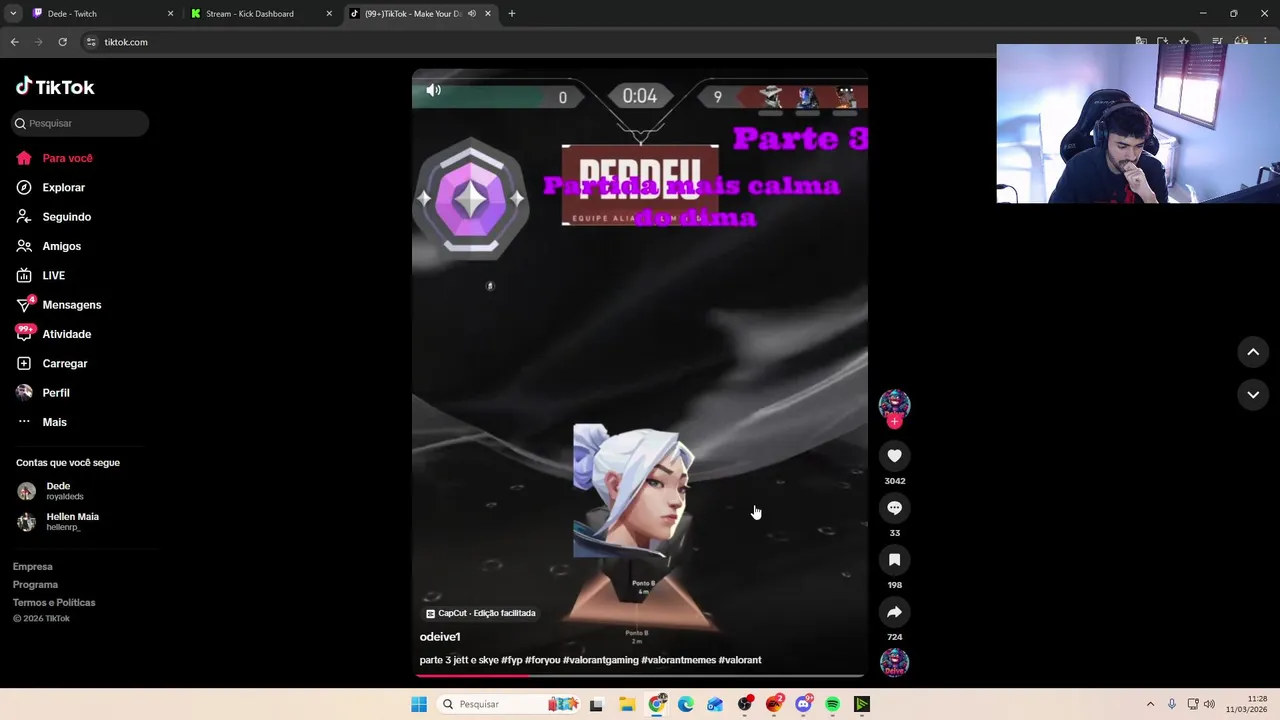Open the sound disc below the share count
The width and height of the screenshot is (1280, 720).
pyautogui.click(x=894, y=662)
